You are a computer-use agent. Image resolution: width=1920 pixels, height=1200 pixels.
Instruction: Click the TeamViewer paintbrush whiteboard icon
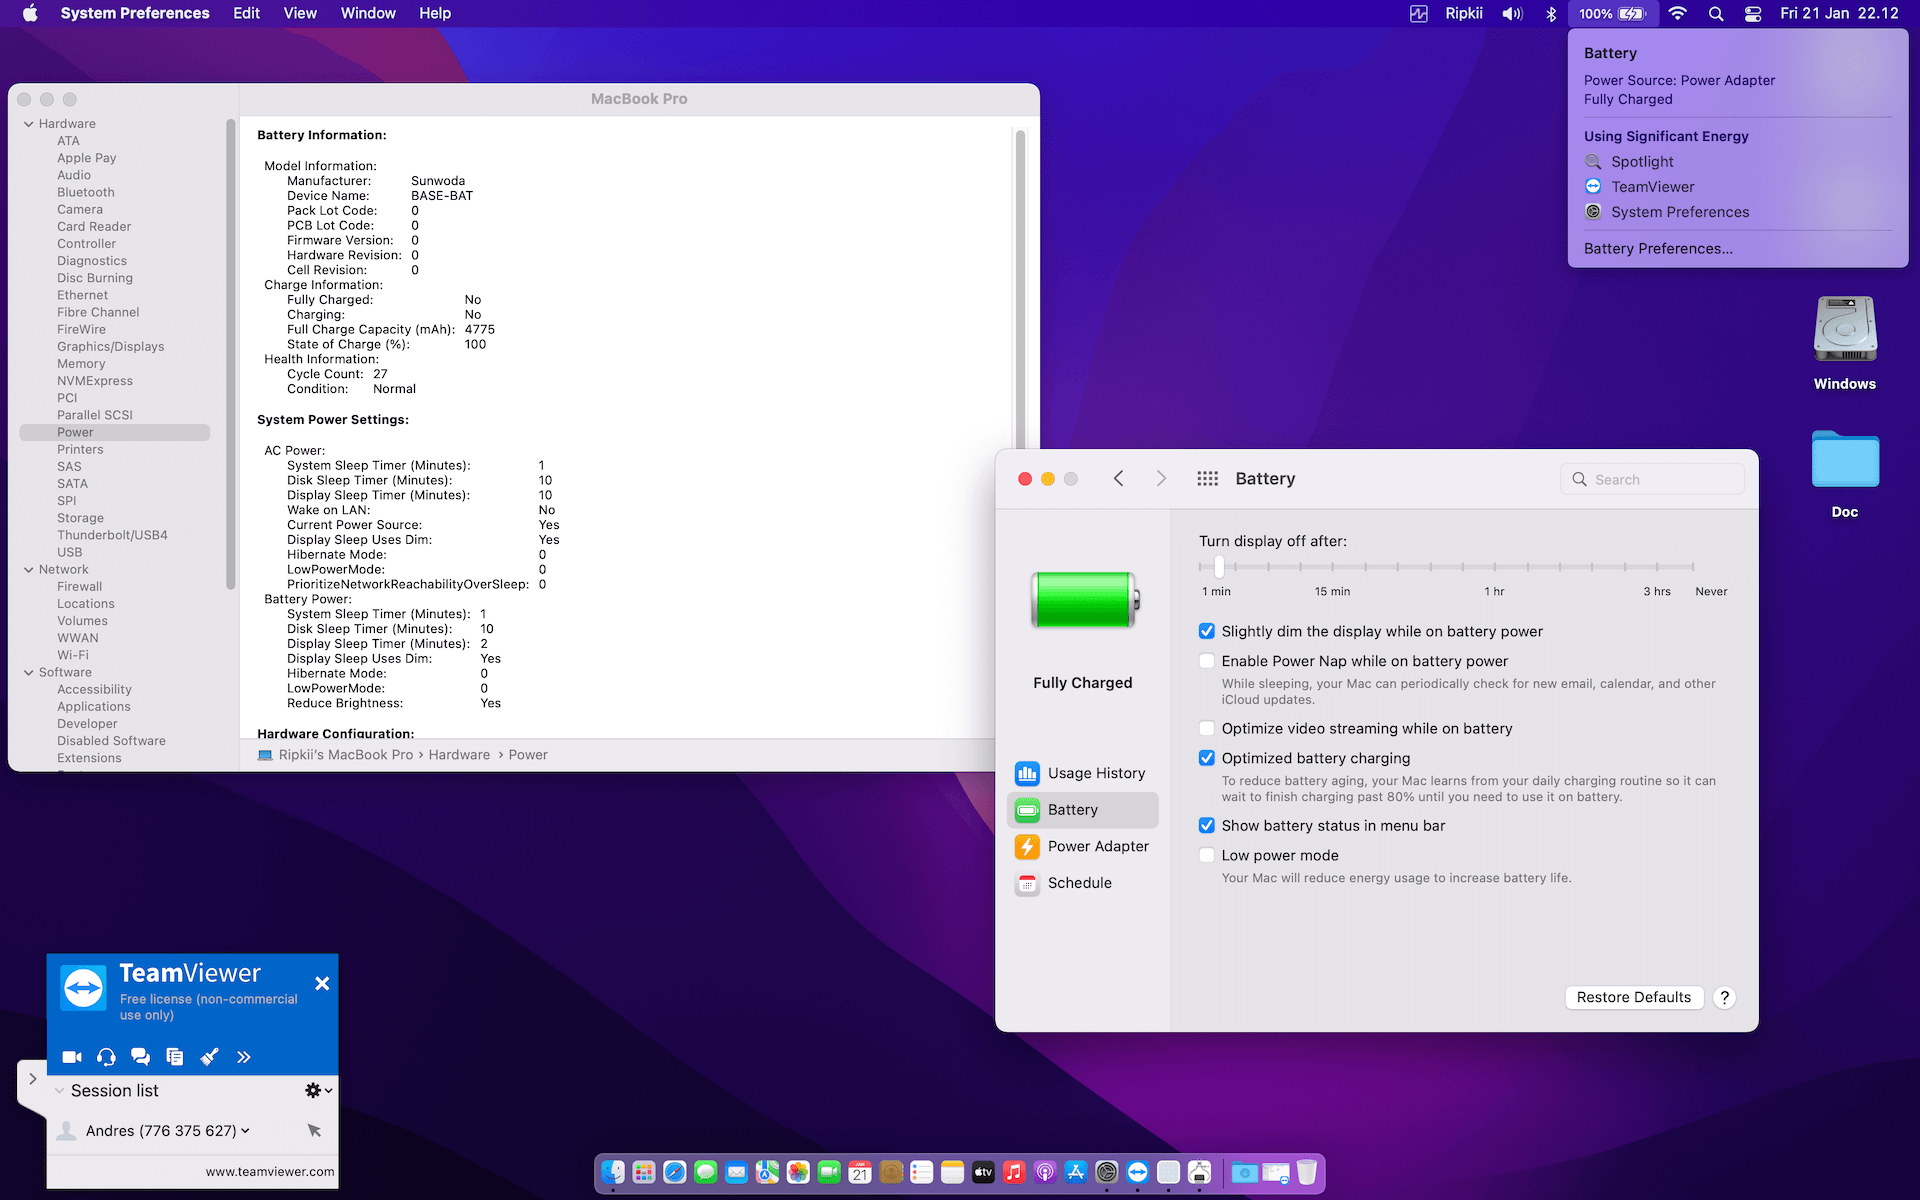coord(209,1057)
